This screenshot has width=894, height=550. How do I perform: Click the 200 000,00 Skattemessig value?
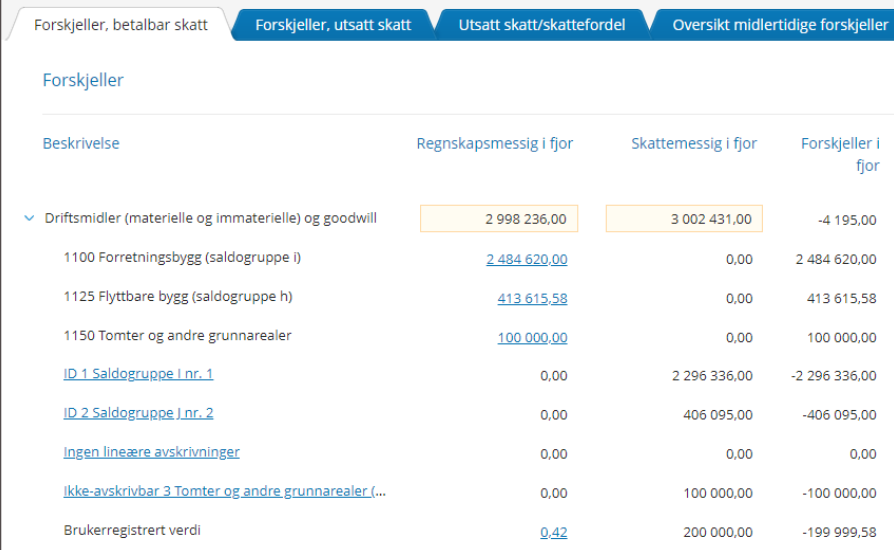coord(718,532)
